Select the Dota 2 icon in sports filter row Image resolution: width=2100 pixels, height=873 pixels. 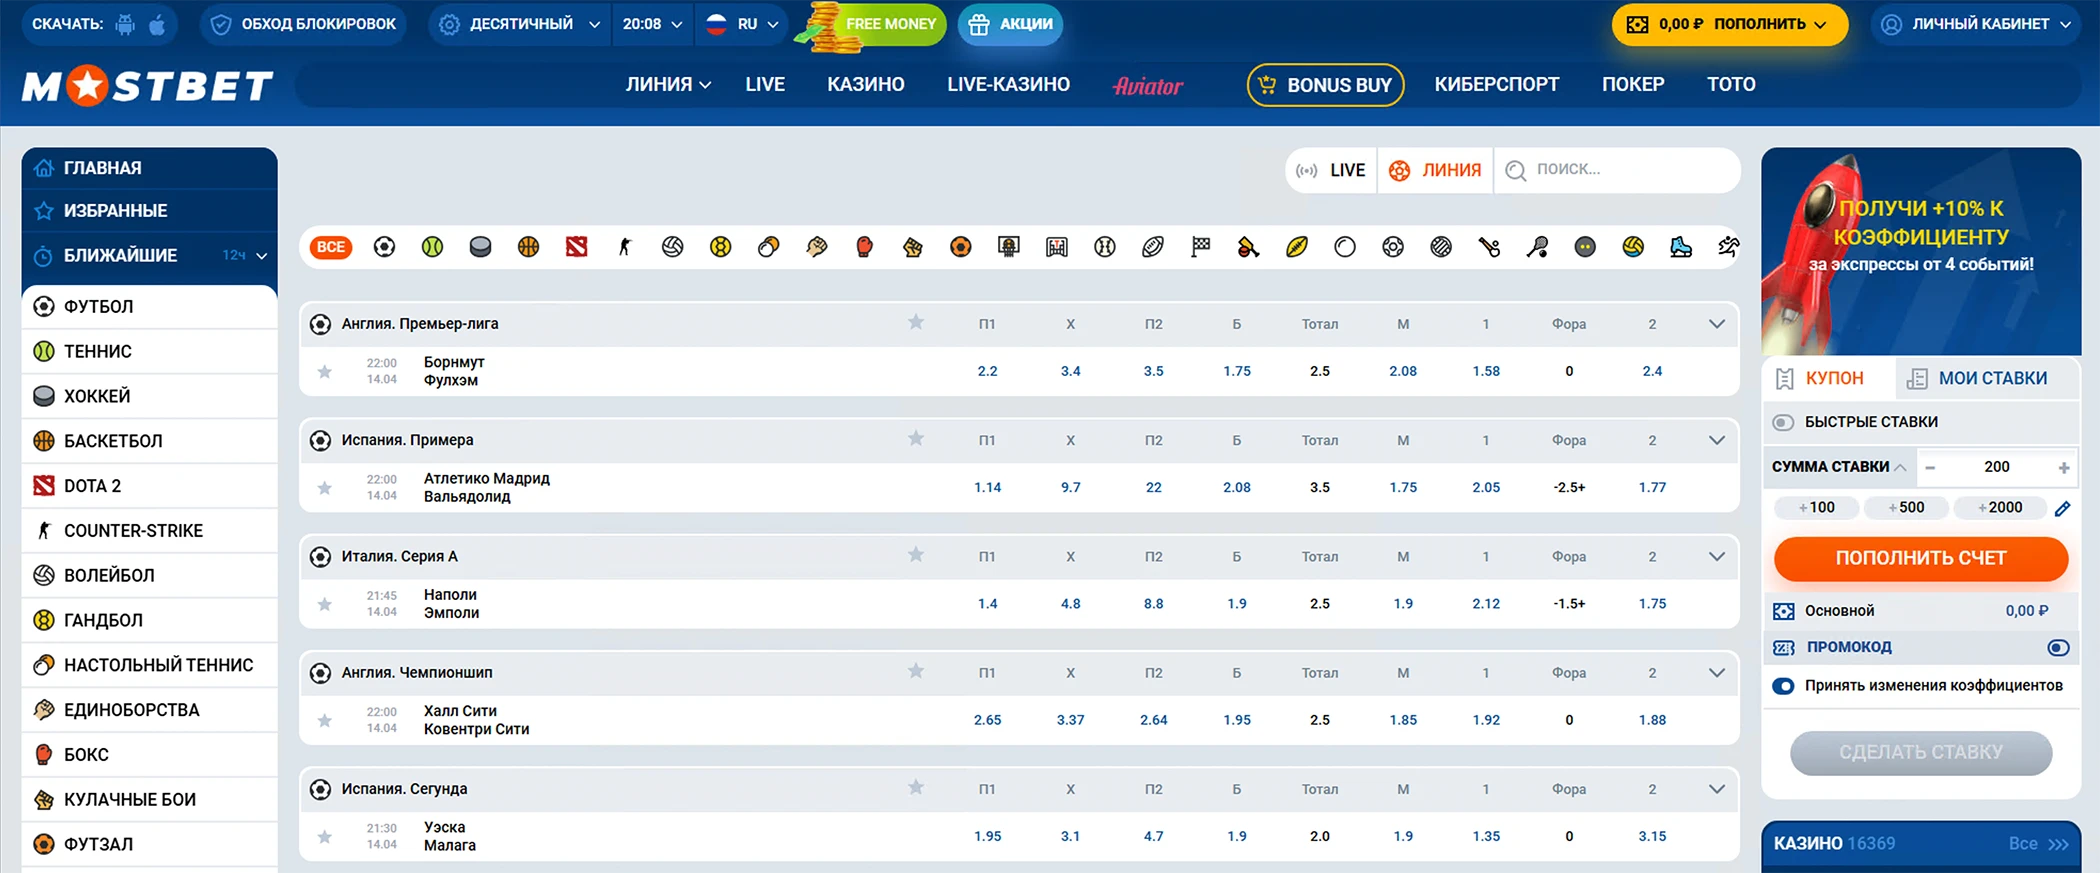click(x=576, y=247)
